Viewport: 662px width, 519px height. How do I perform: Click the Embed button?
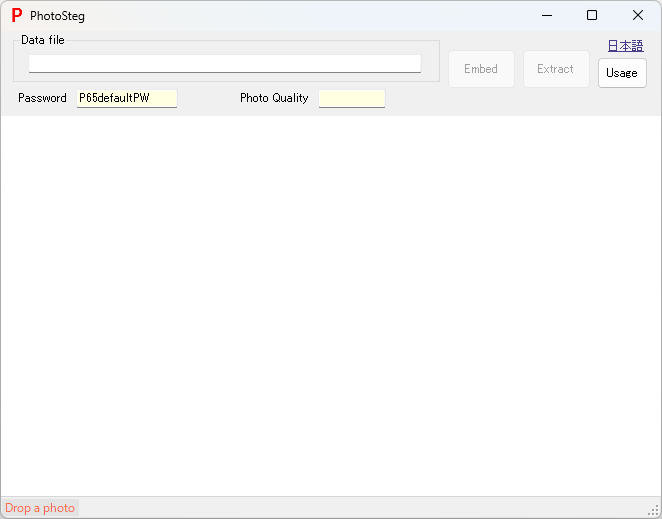tap(481, 69)
